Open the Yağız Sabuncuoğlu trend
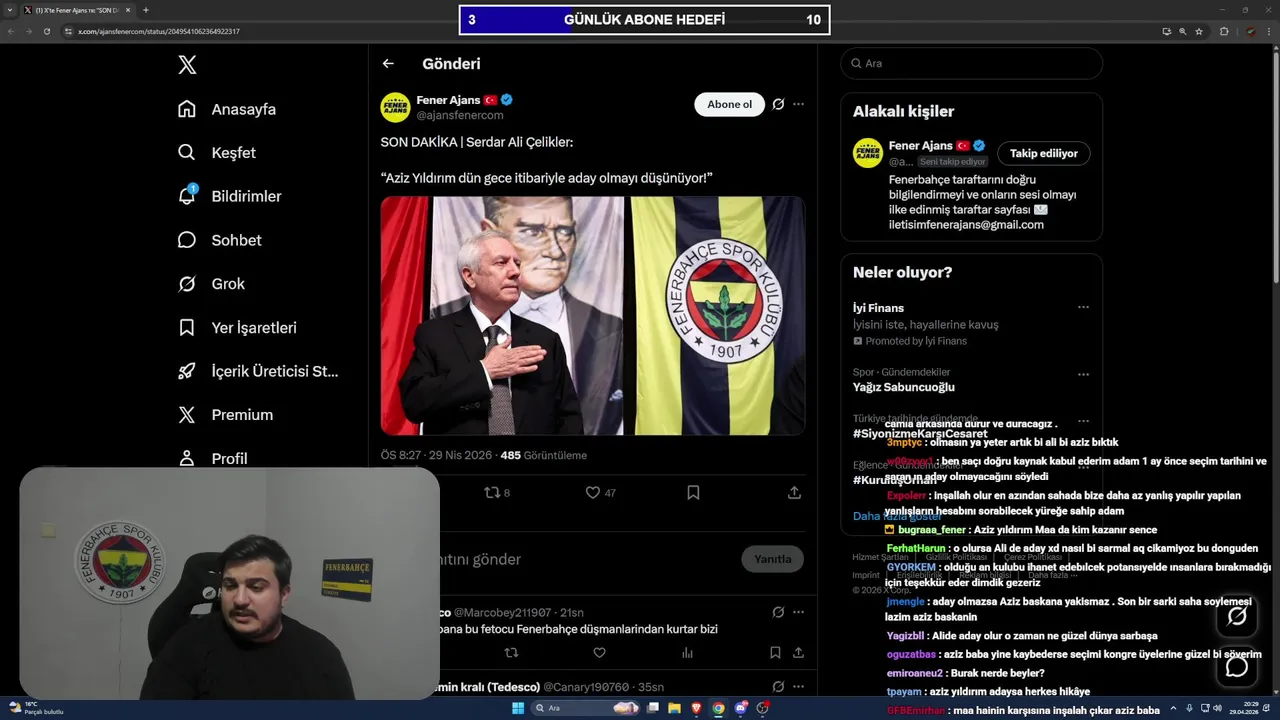Screen dimensions: 1280x720 pos(904,387)
